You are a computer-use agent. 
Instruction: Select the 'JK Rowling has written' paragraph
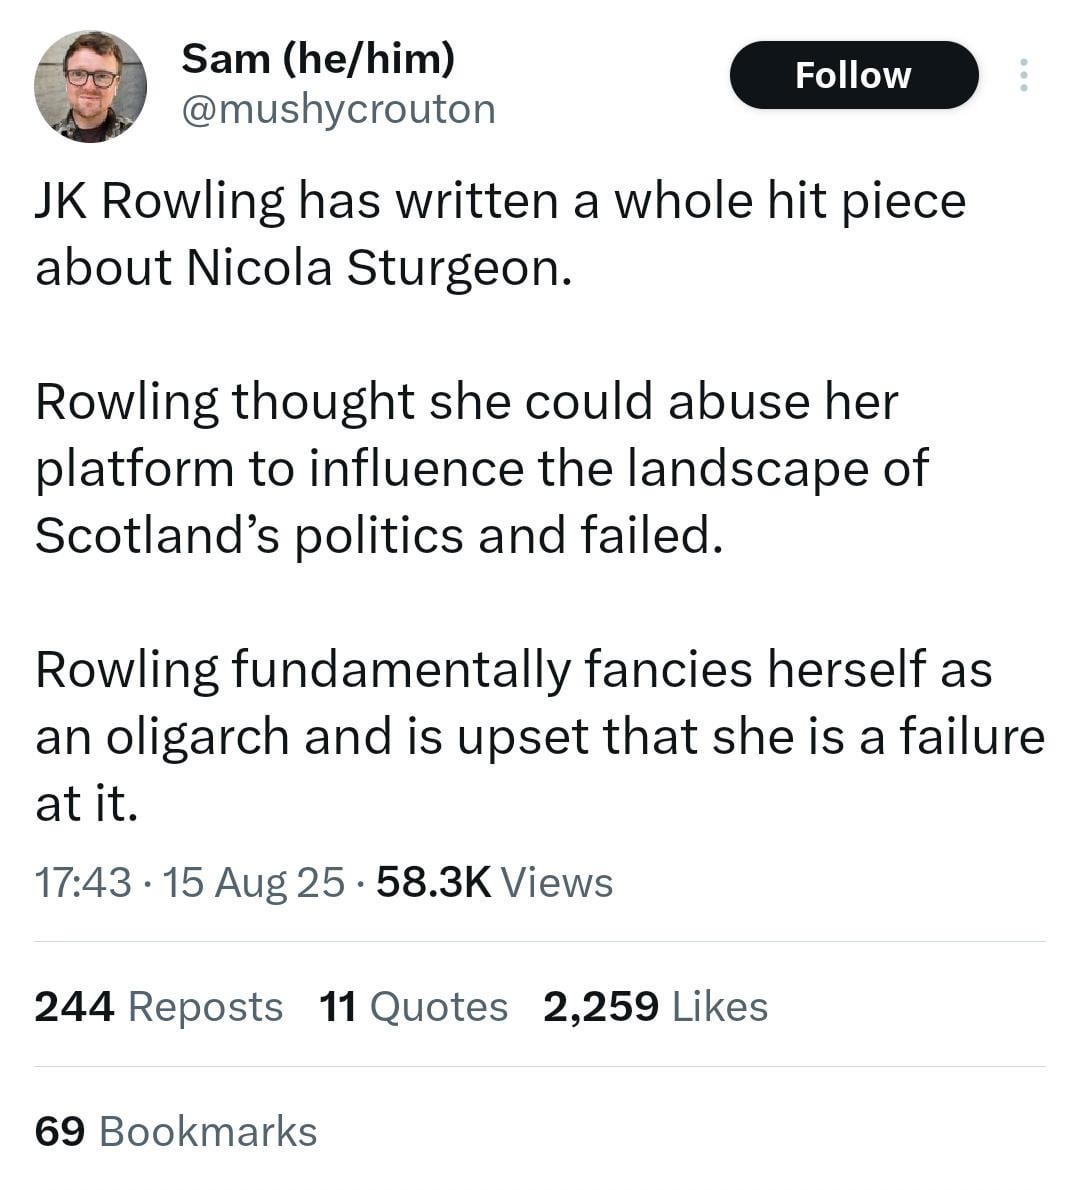[x=501, y=235]
